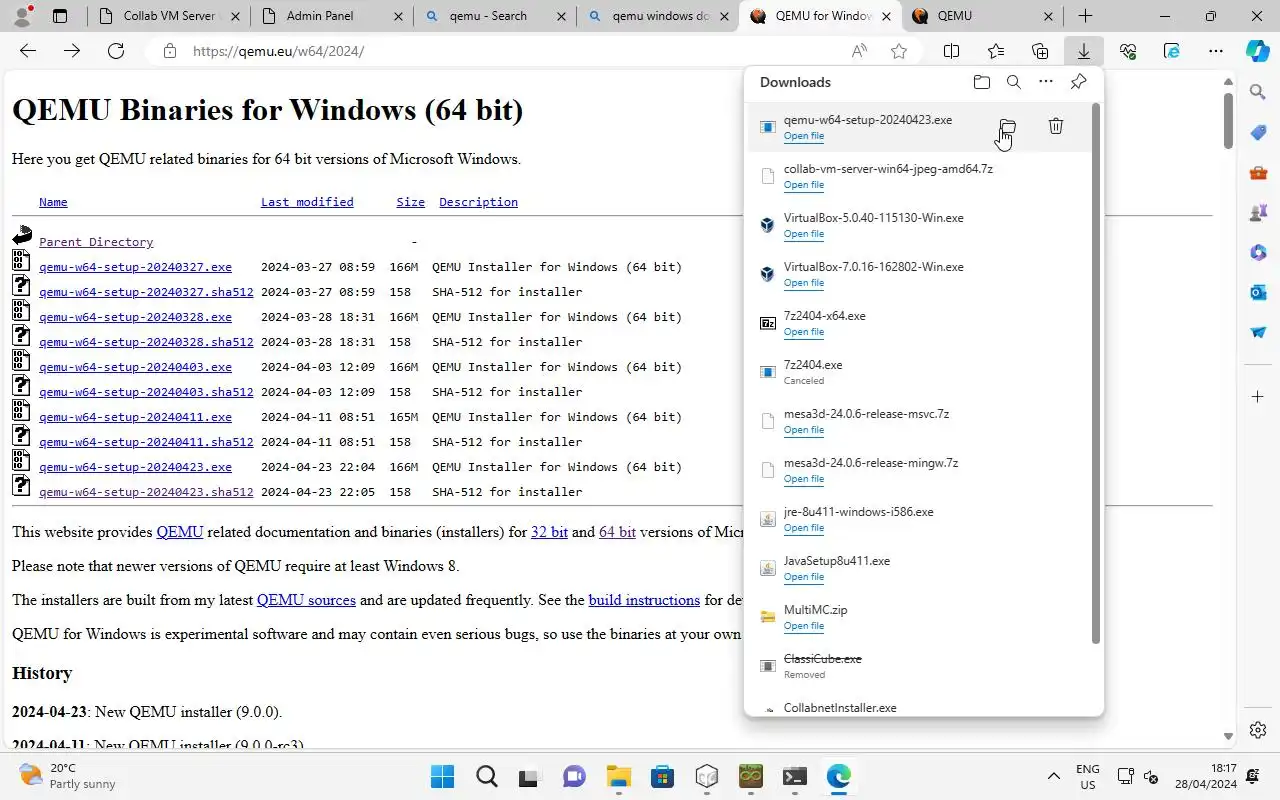Activate Read aloud icon in address bar

pyautogui.click(x=859, y=51)
